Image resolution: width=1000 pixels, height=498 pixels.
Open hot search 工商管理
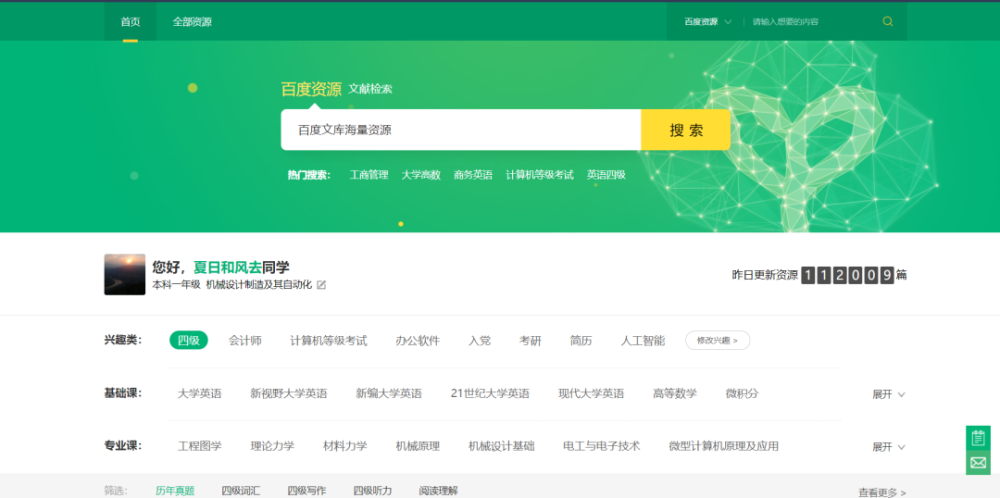(369, 175)
